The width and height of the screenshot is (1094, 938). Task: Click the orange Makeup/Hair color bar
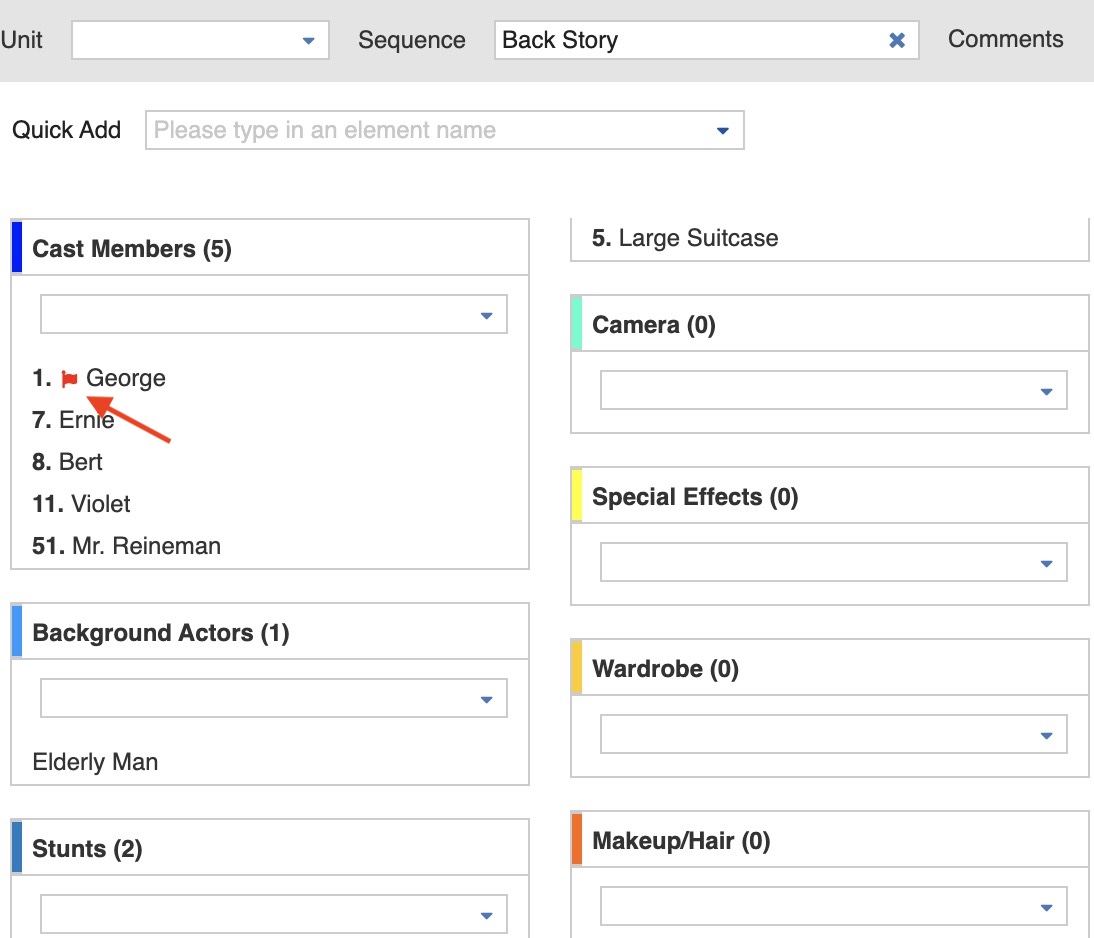pyautogui.click(x=577, y=839)
